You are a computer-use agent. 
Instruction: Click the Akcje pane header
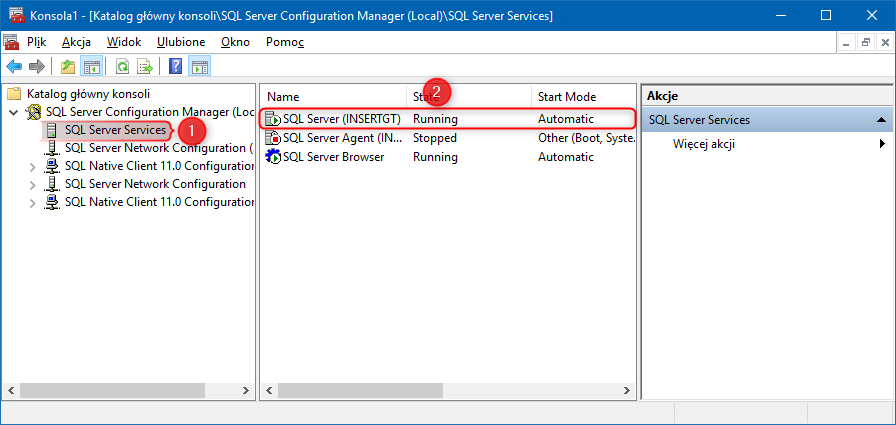[766, 97]
